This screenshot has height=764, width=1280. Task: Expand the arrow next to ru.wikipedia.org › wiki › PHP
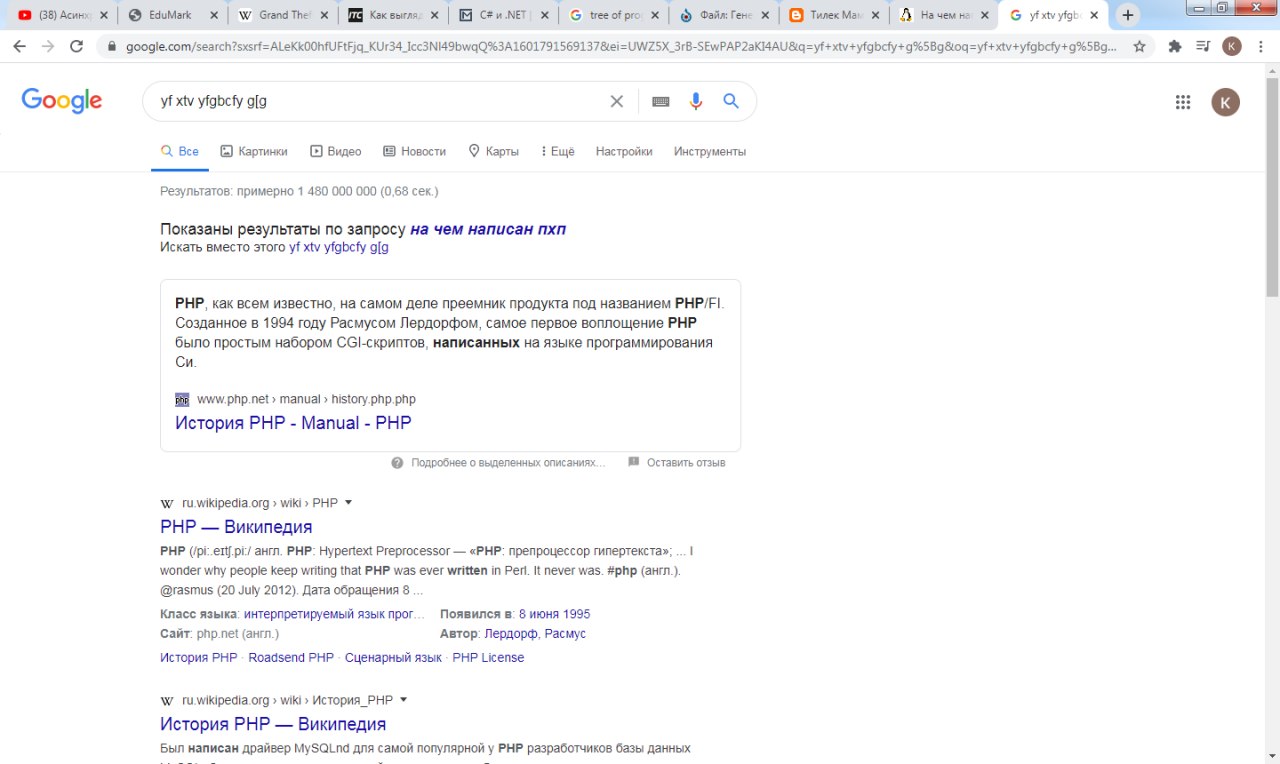(x=349, y=503)
